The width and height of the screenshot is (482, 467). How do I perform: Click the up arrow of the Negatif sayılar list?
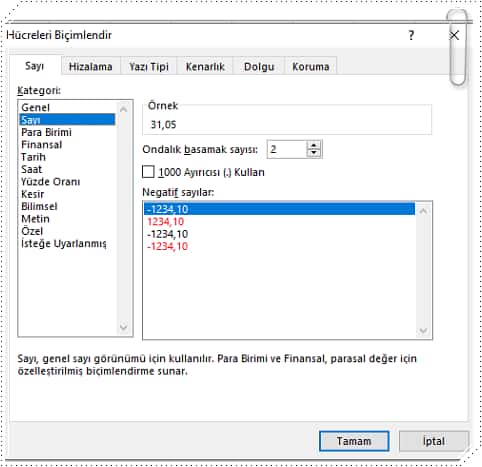pos(423,211)
